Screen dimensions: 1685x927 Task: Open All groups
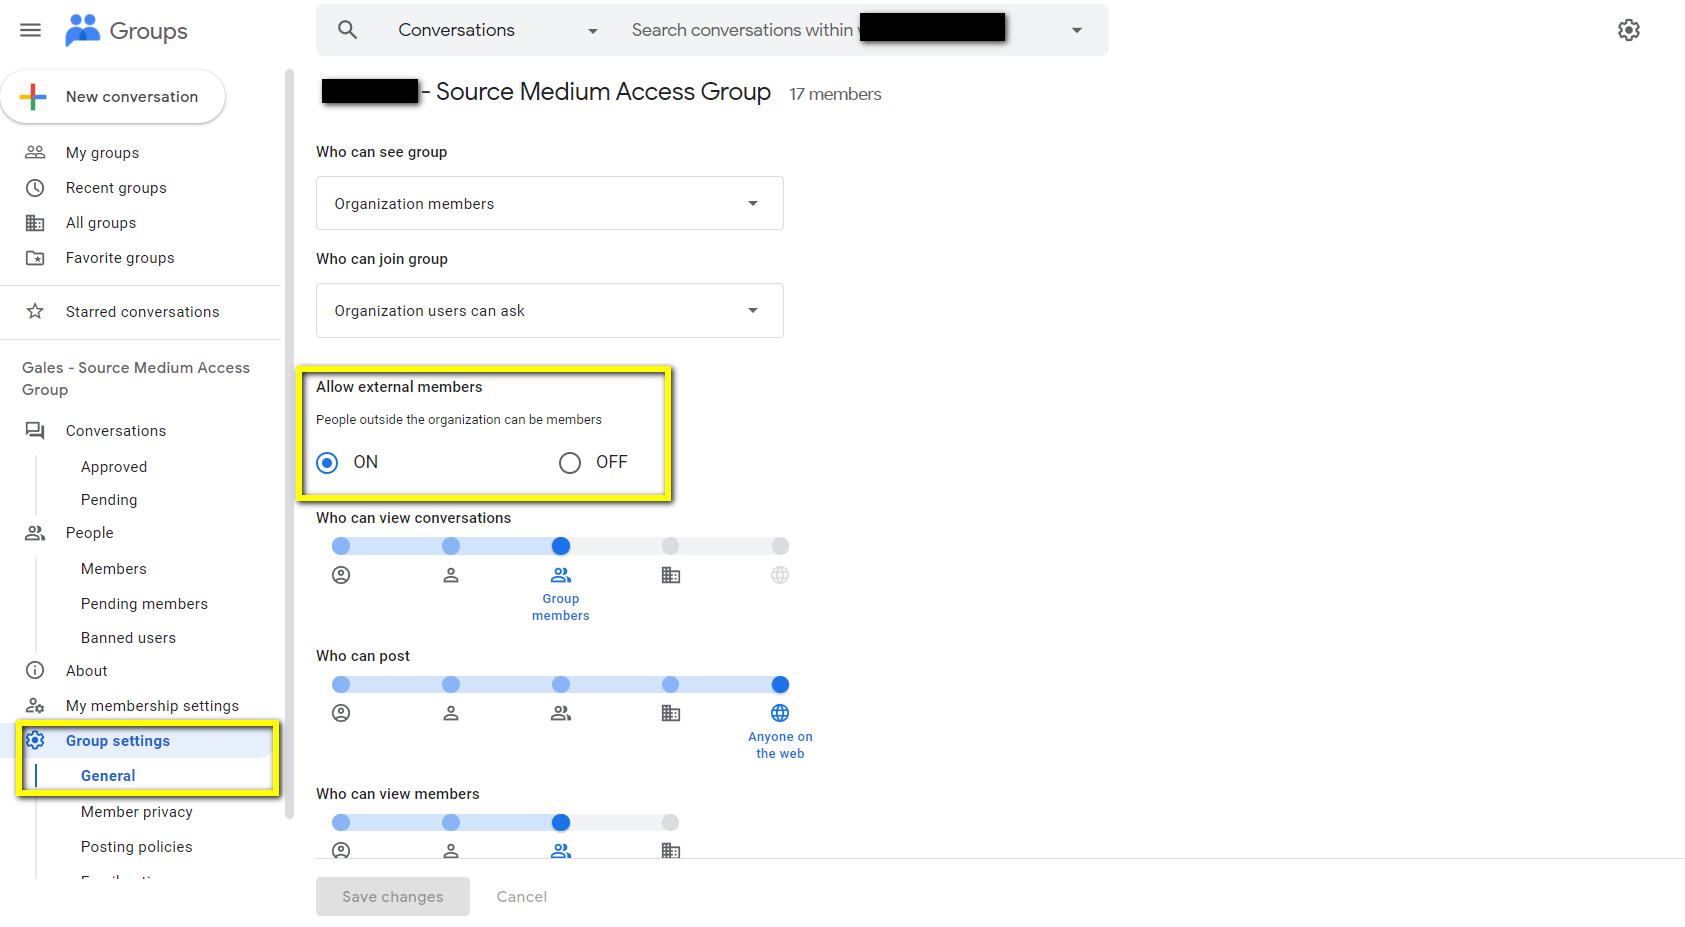101,223
